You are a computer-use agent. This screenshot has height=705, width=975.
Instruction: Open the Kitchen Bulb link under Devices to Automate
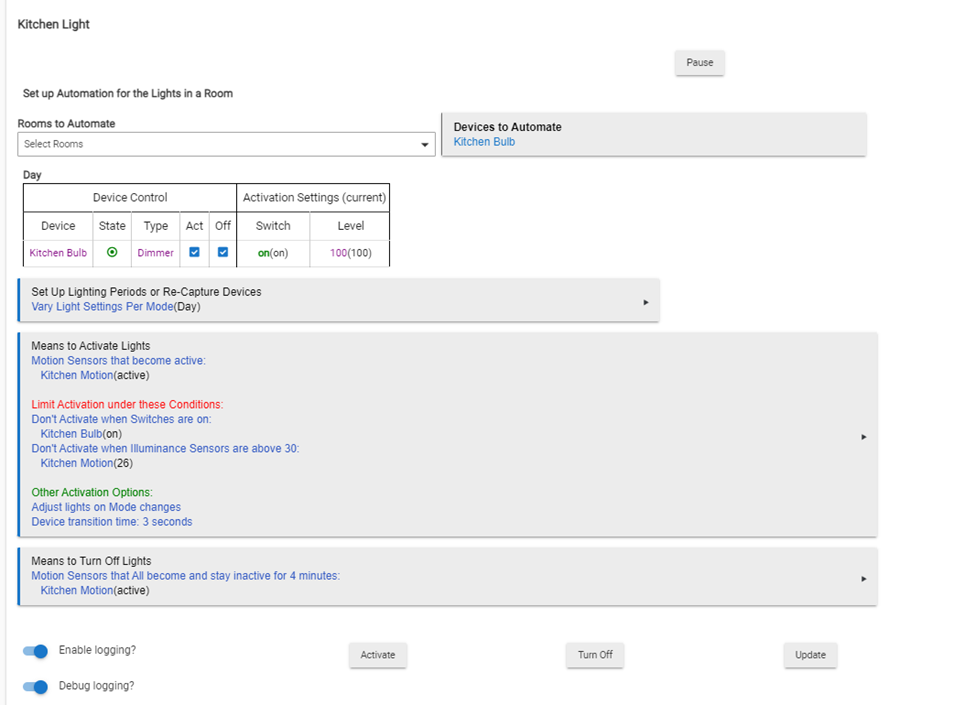point(484,142)
